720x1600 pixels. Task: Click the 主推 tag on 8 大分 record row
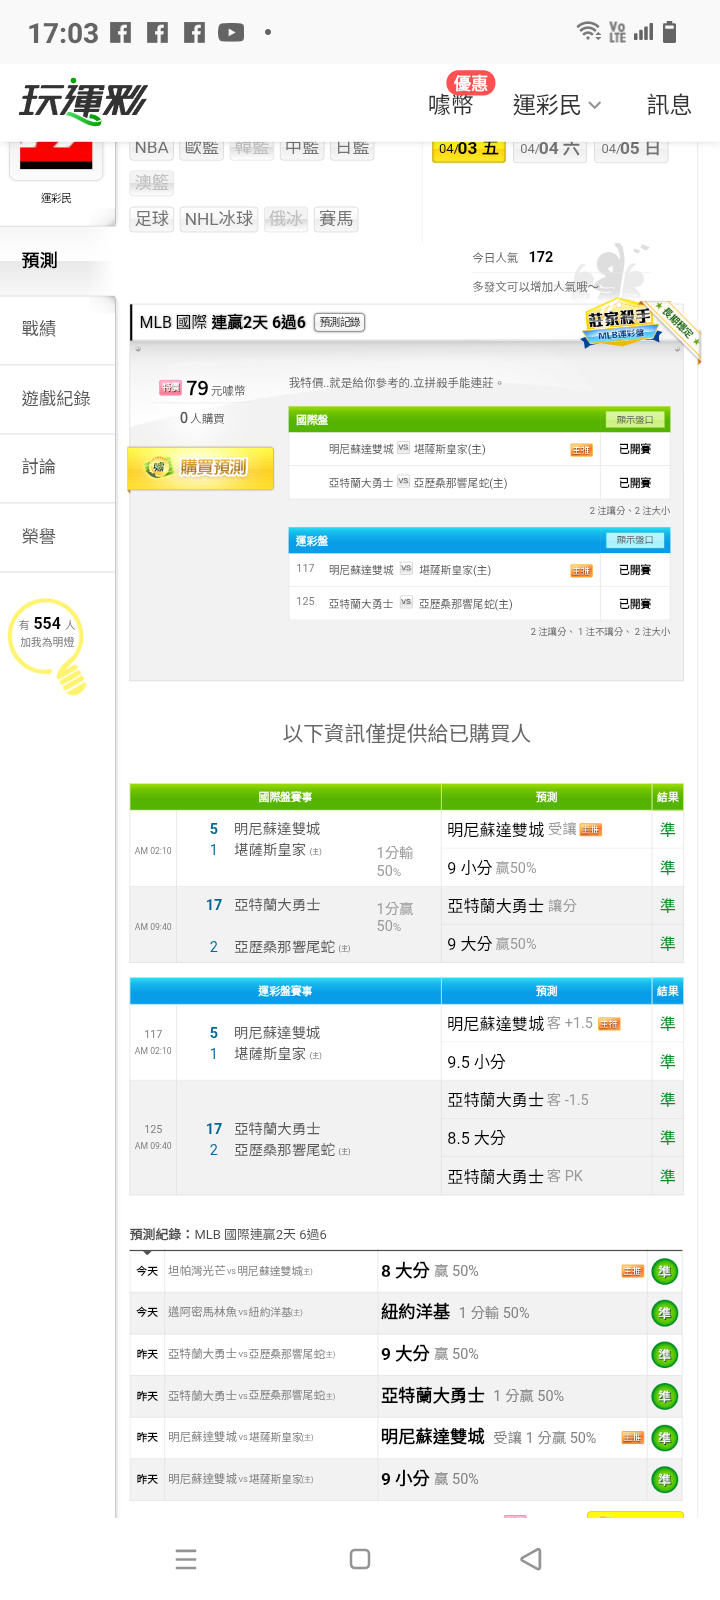pos(632,1271)
